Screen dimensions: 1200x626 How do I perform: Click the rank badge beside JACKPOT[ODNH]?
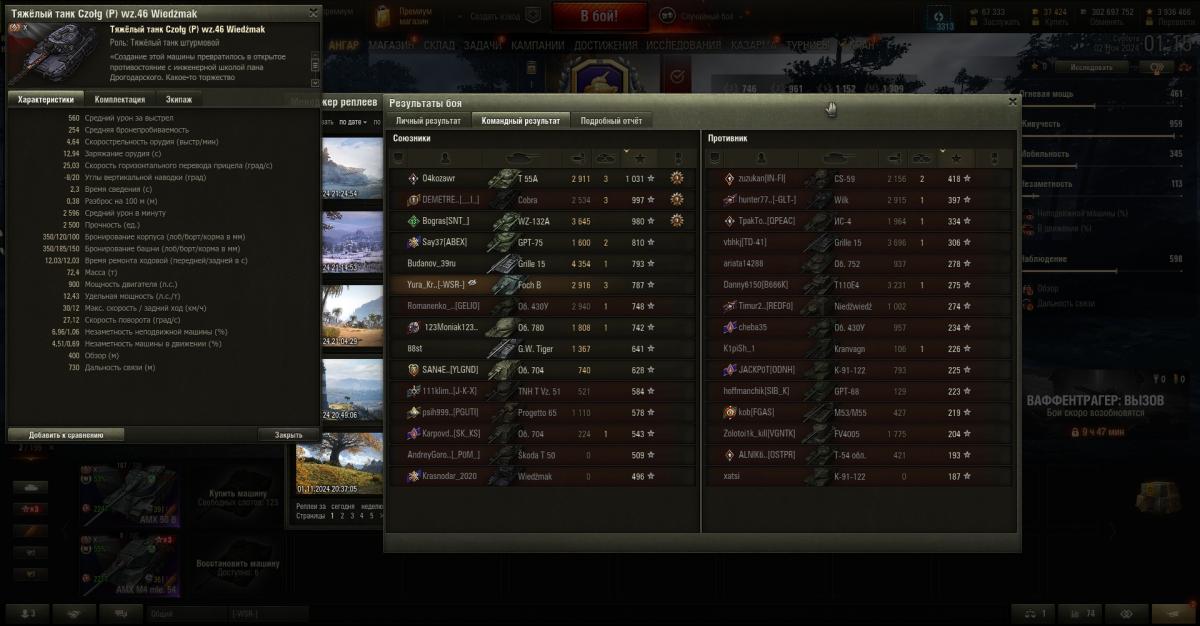(x=730, y=370)
